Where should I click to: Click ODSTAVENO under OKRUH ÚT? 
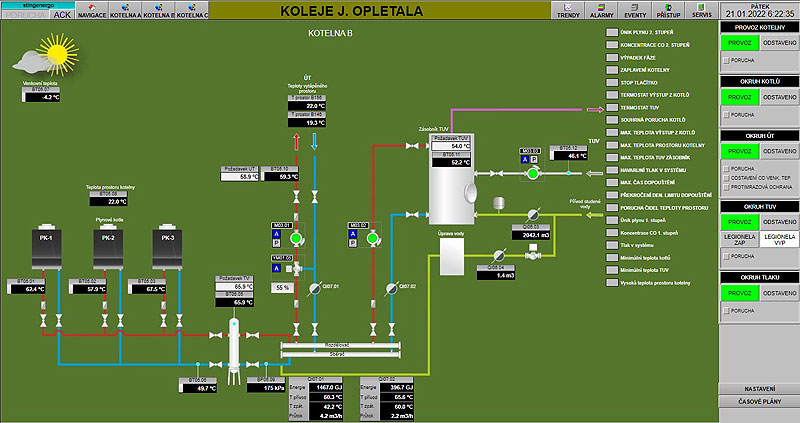[780, 151]
